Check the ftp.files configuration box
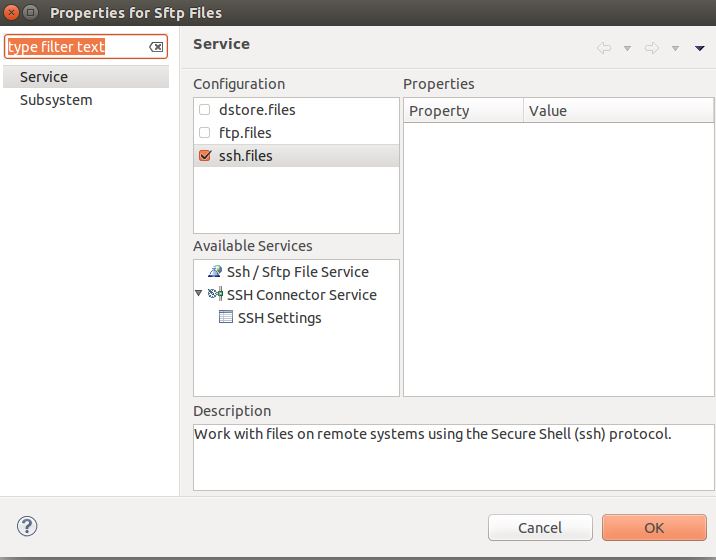The width and height of the screenshot is (716, 560). [x=205, y=133]
